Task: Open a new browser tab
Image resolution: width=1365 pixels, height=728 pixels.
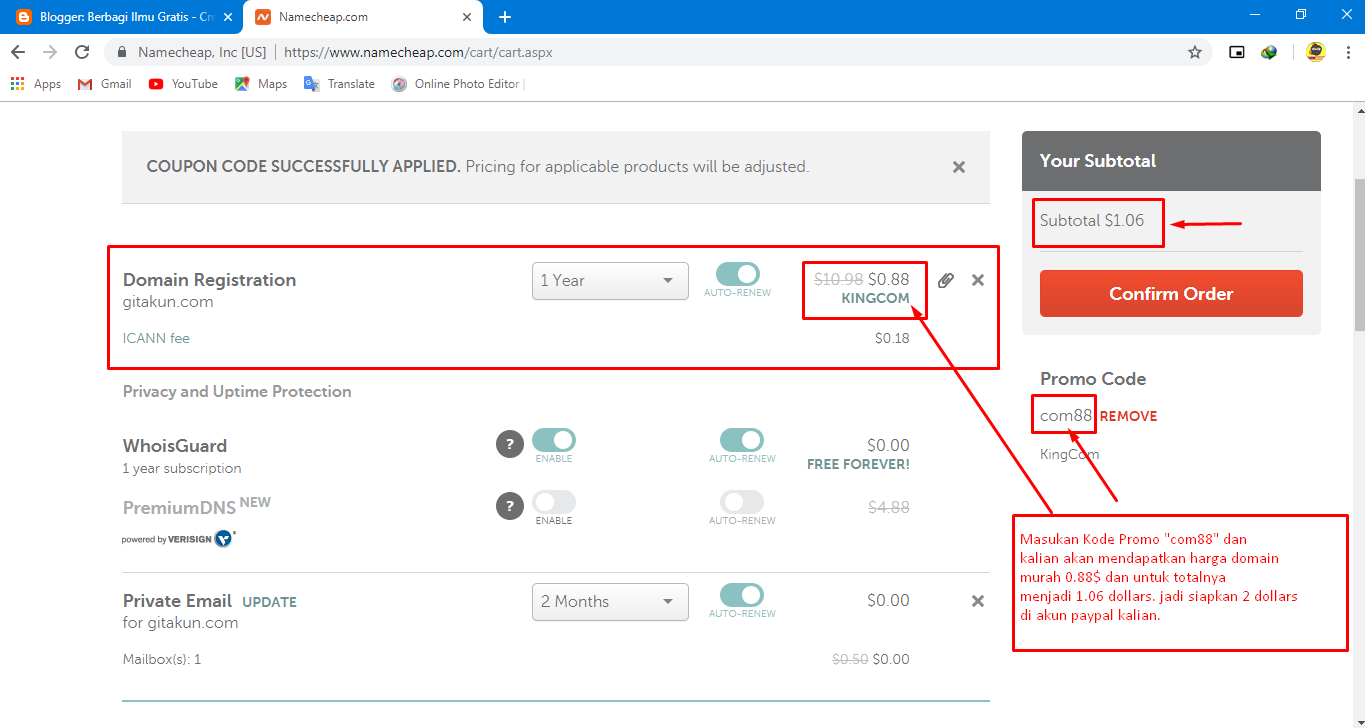Action: [505, 17]
